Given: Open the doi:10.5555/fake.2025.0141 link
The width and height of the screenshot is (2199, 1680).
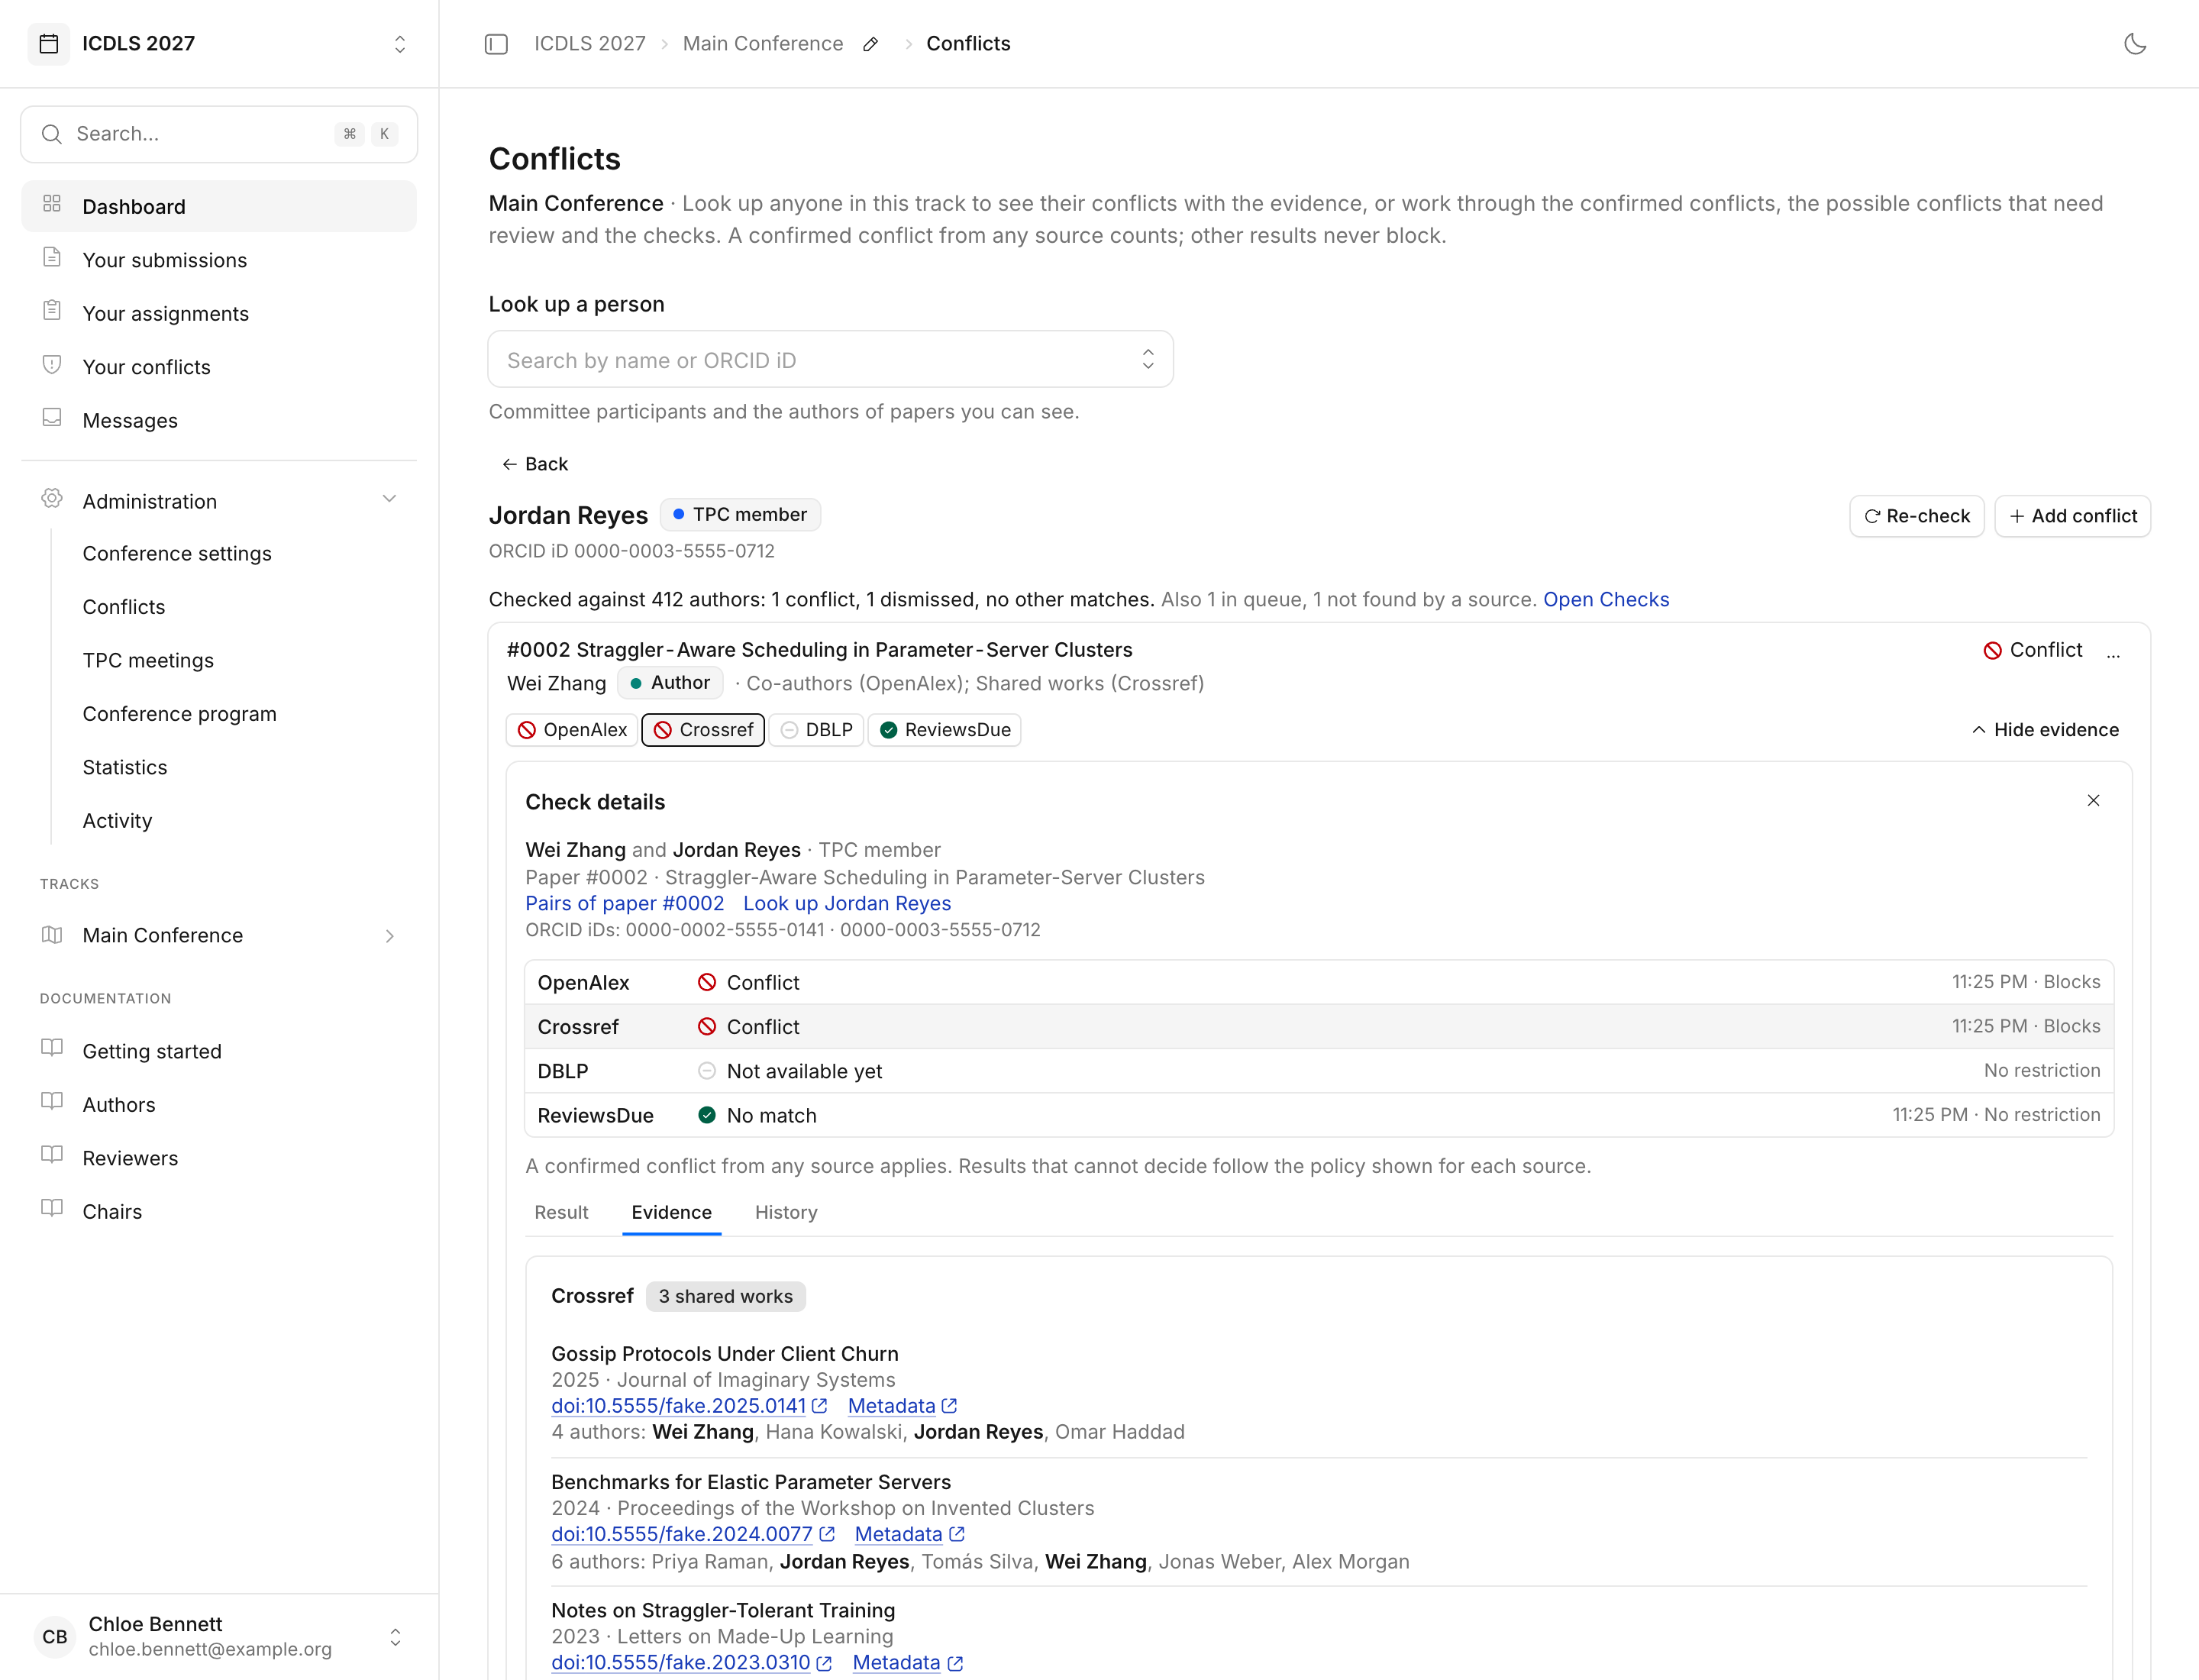Looking at the screenshot, I should [x=689, y=1406].
